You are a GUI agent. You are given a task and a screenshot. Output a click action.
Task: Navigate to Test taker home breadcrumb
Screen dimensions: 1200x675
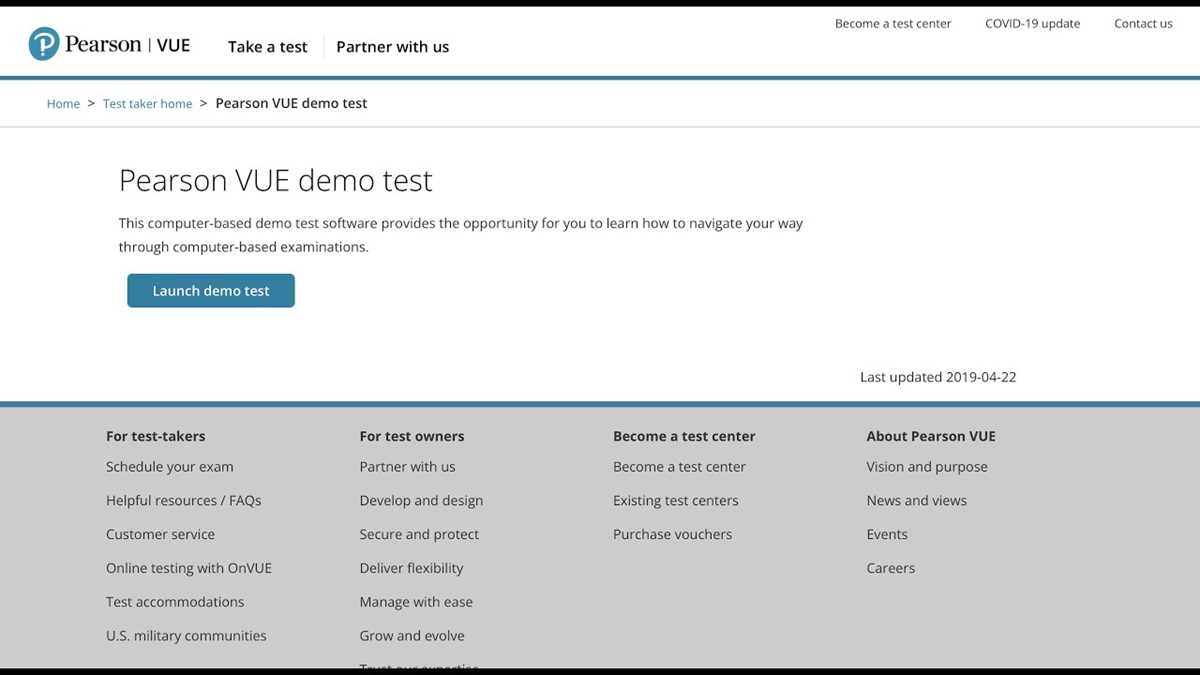147,104
